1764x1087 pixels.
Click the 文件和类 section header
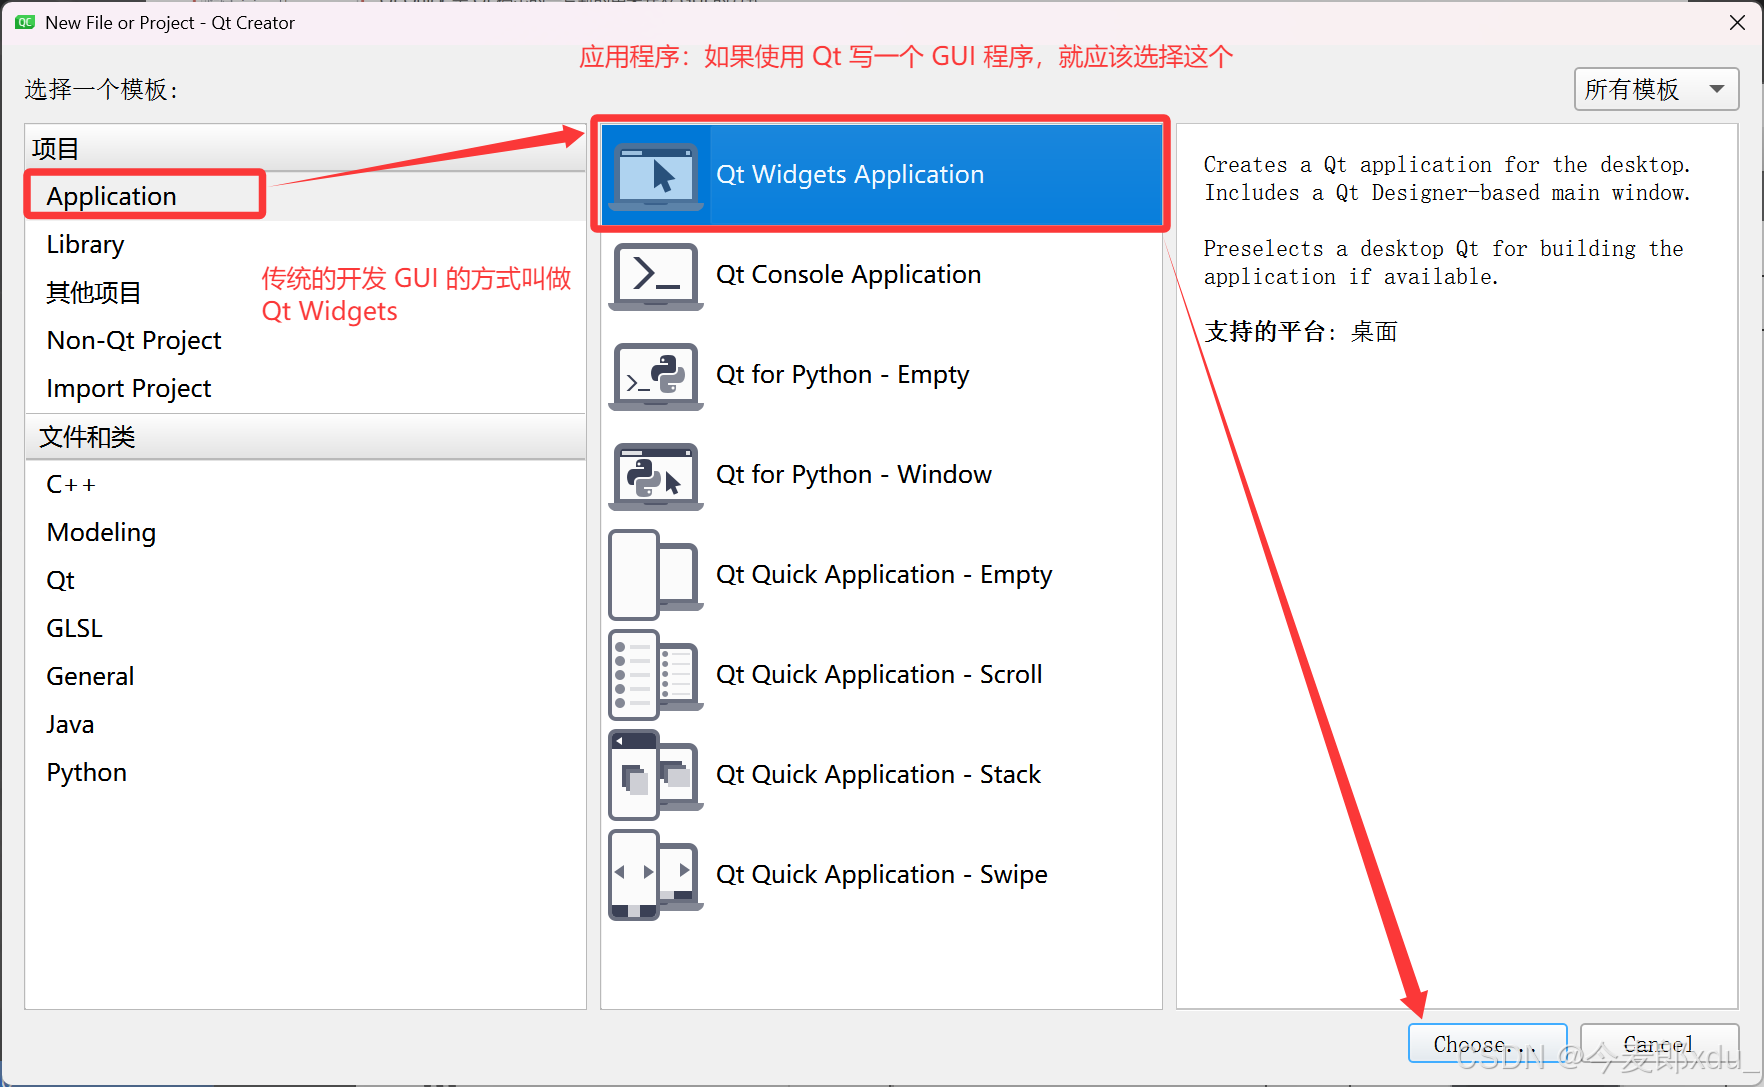coord(305,436)
